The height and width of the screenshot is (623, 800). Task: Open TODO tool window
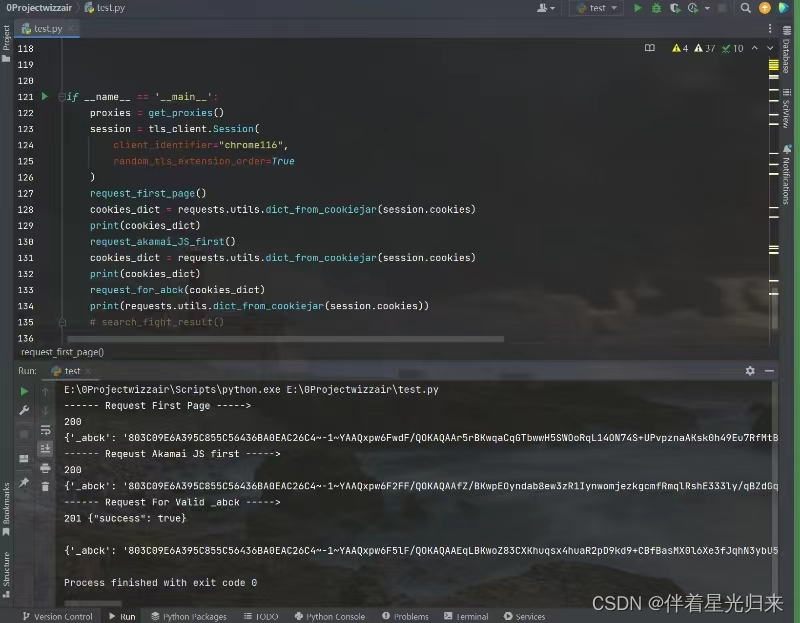pyautogui.click(x=261, y=616)
